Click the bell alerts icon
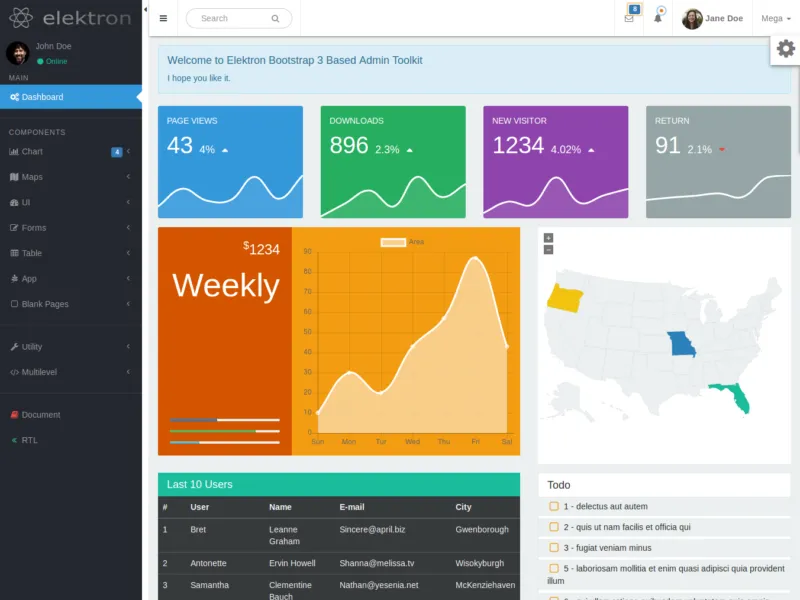The height and width of the screenshot is (600, 800). [x=658, y=17]
